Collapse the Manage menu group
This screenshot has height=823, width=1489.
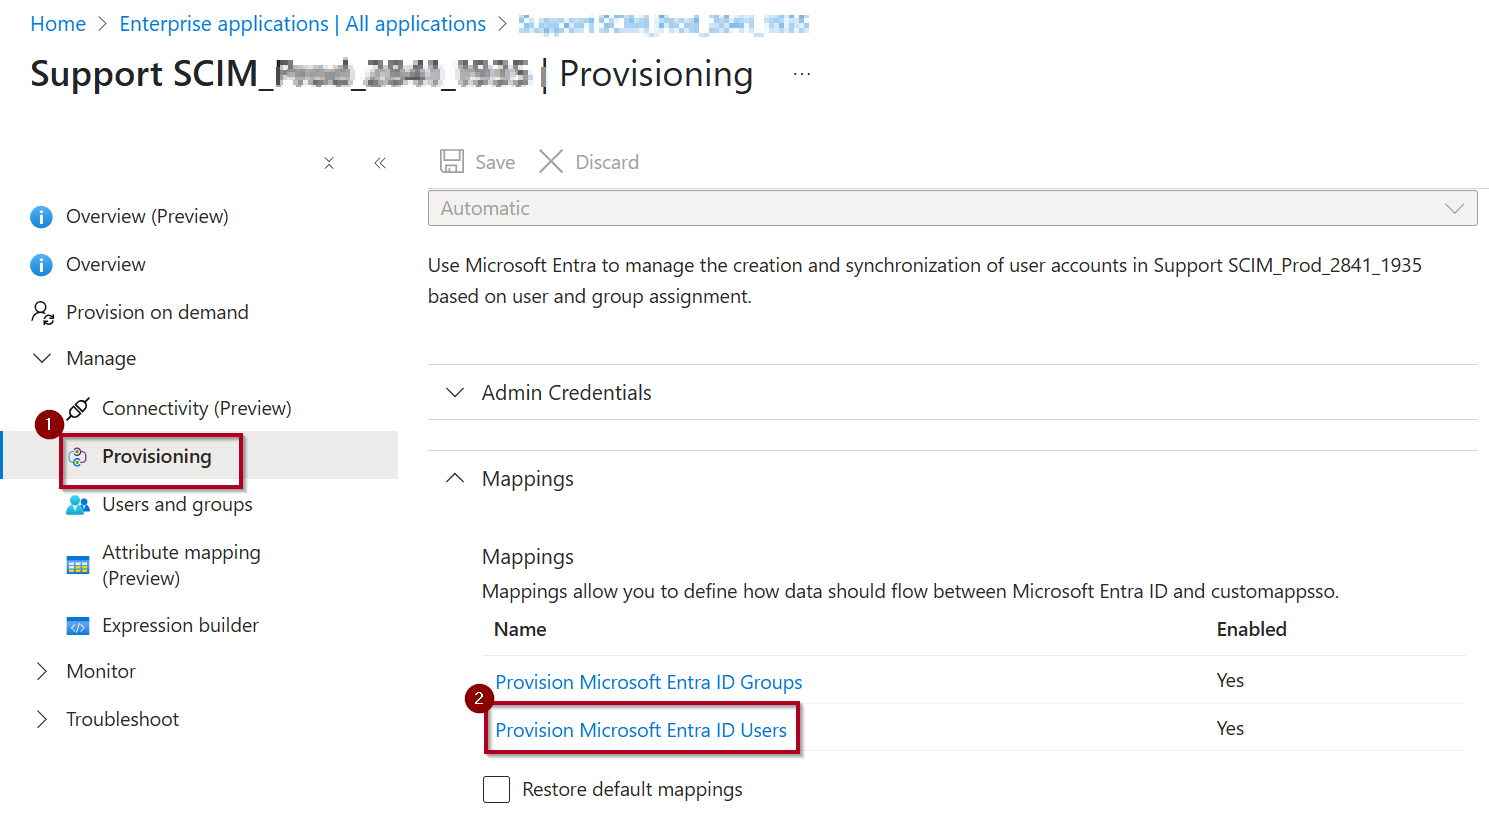[42, 358]
